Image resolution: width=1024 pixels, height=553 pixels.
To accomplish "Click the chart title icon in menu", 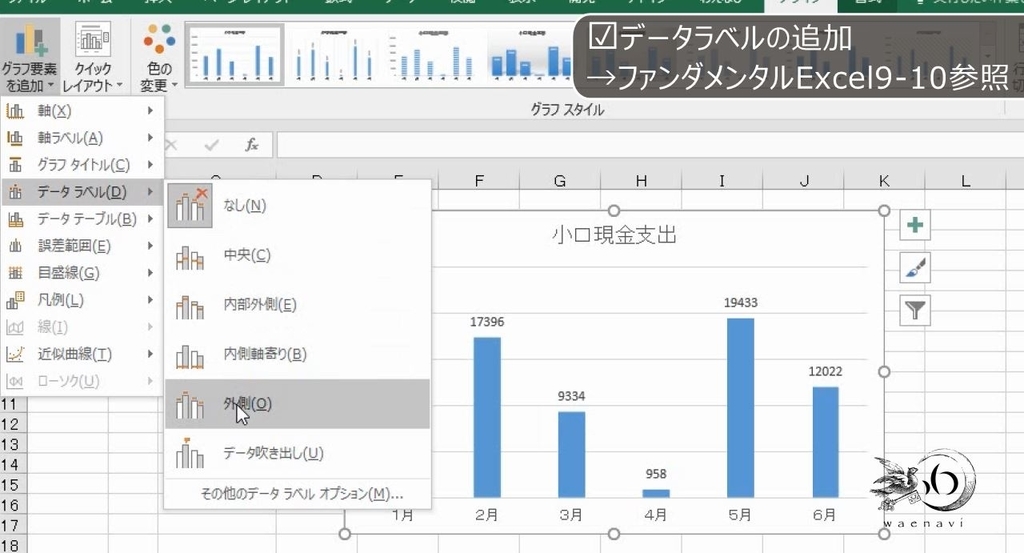I will [15, 165].
